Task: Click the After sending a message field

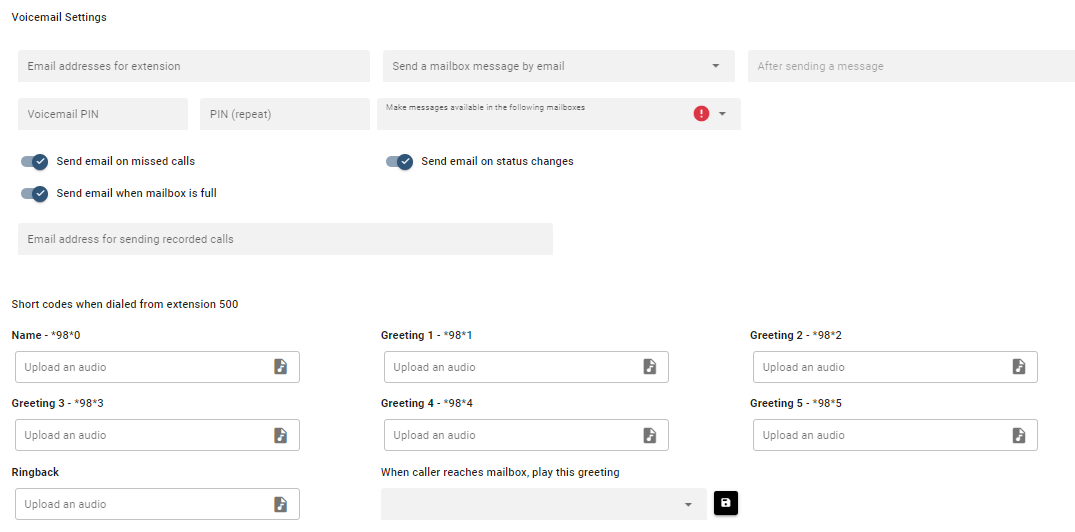Action: pos(910,66)
